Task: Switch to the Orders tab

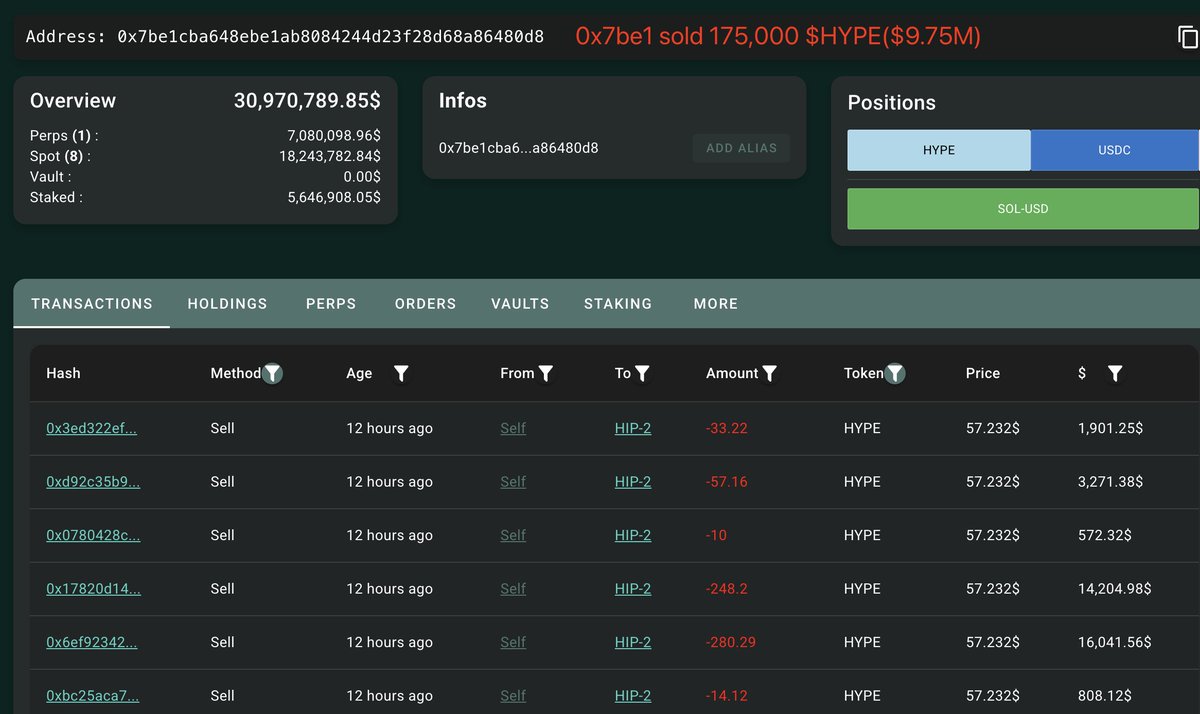Action: (425, 303)
